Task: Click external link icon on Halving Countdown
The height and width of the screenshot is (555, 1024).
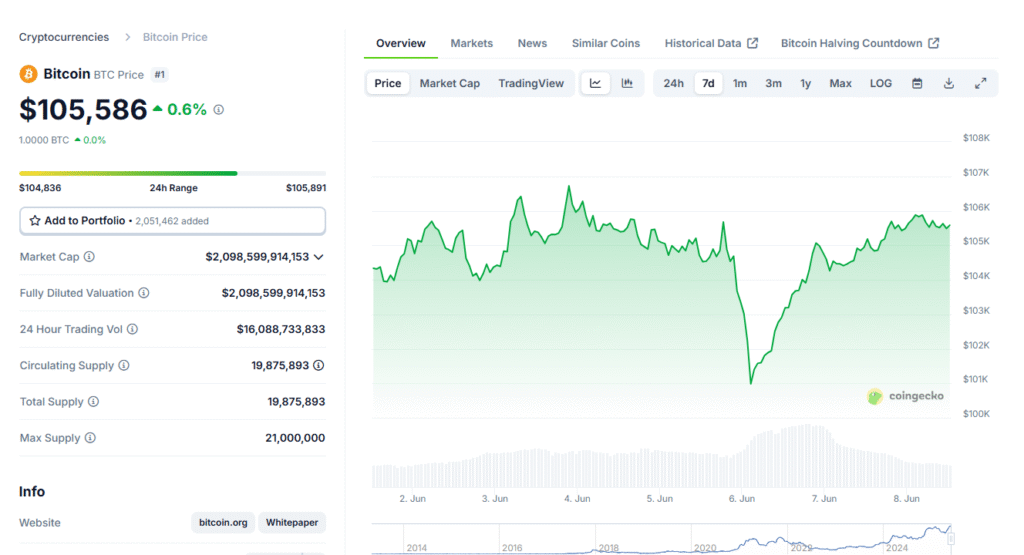Action: tap(934, 43)
